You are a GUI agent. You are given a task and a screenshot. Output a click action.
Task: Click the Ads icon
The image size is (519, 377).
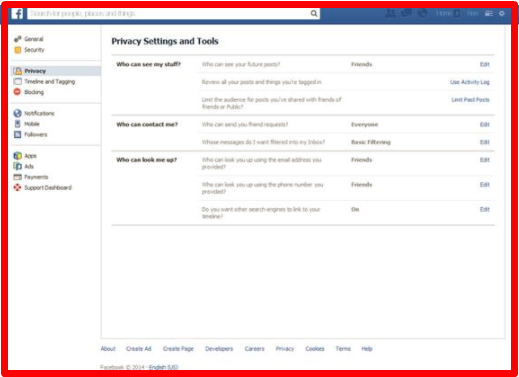18,166
